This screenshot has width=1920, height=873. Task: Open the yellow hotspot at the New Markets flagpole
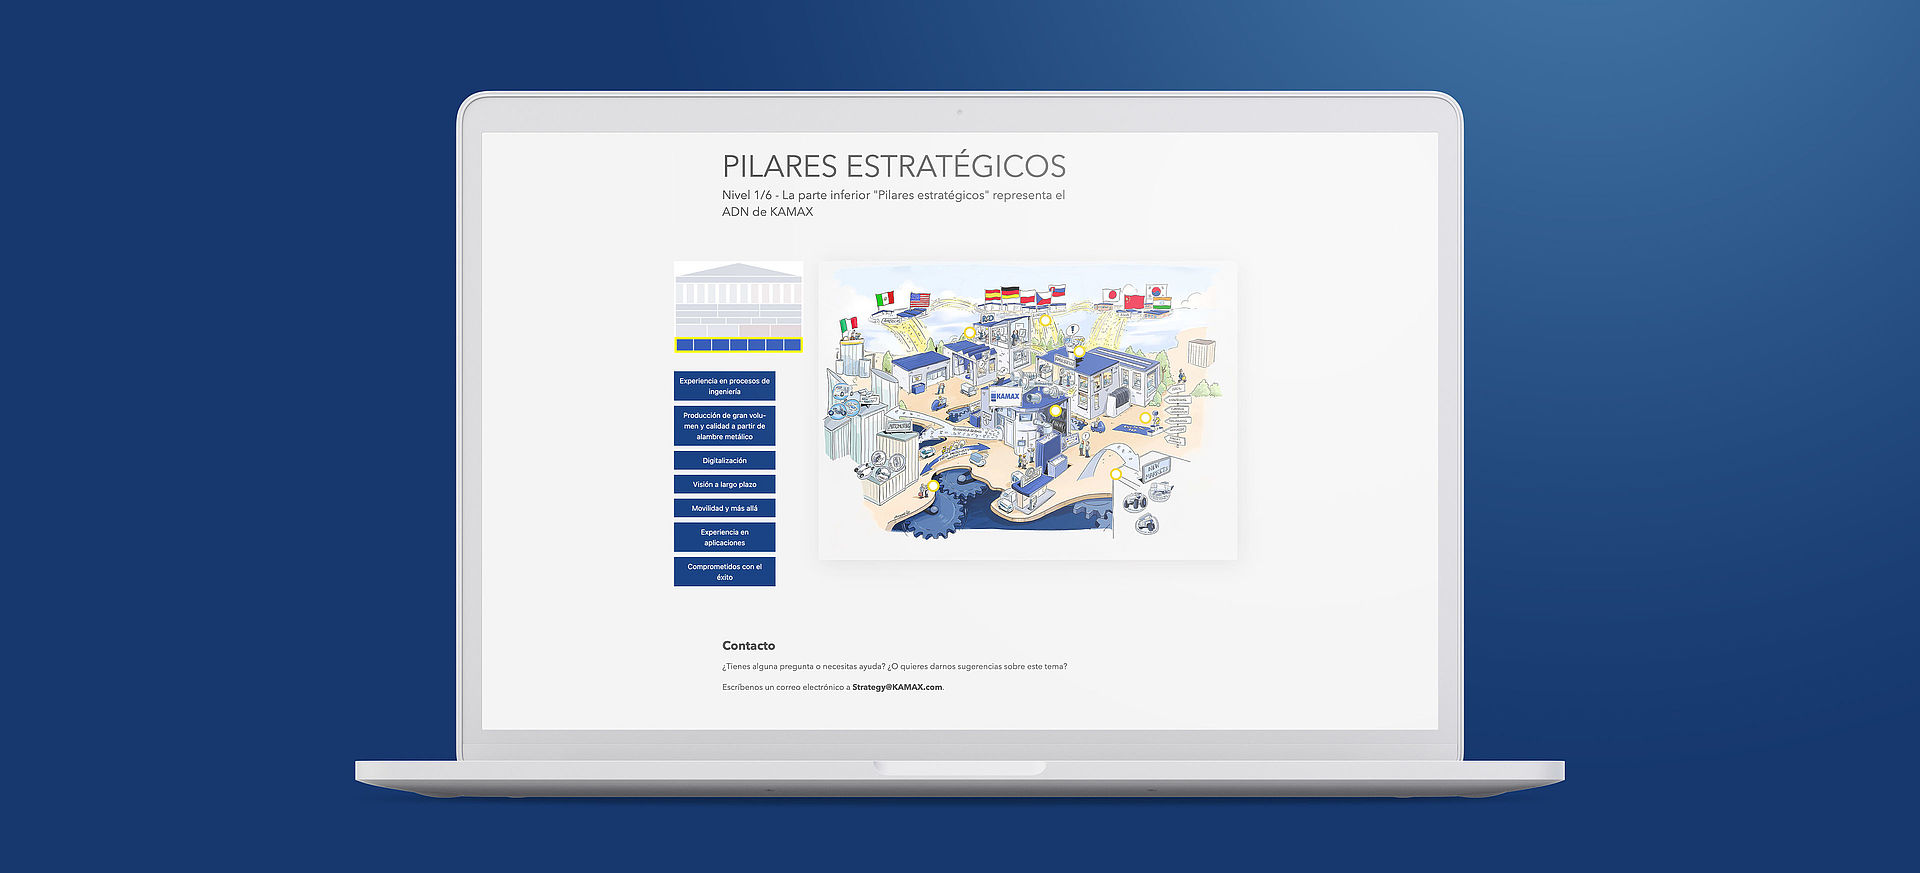pos(1116,474)
